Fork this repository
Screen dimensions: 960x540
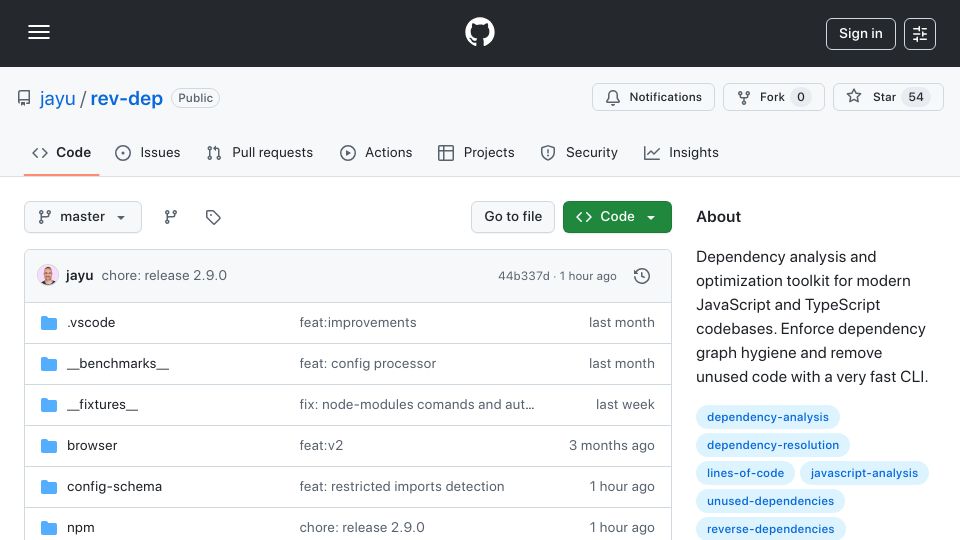coord(773,97)
